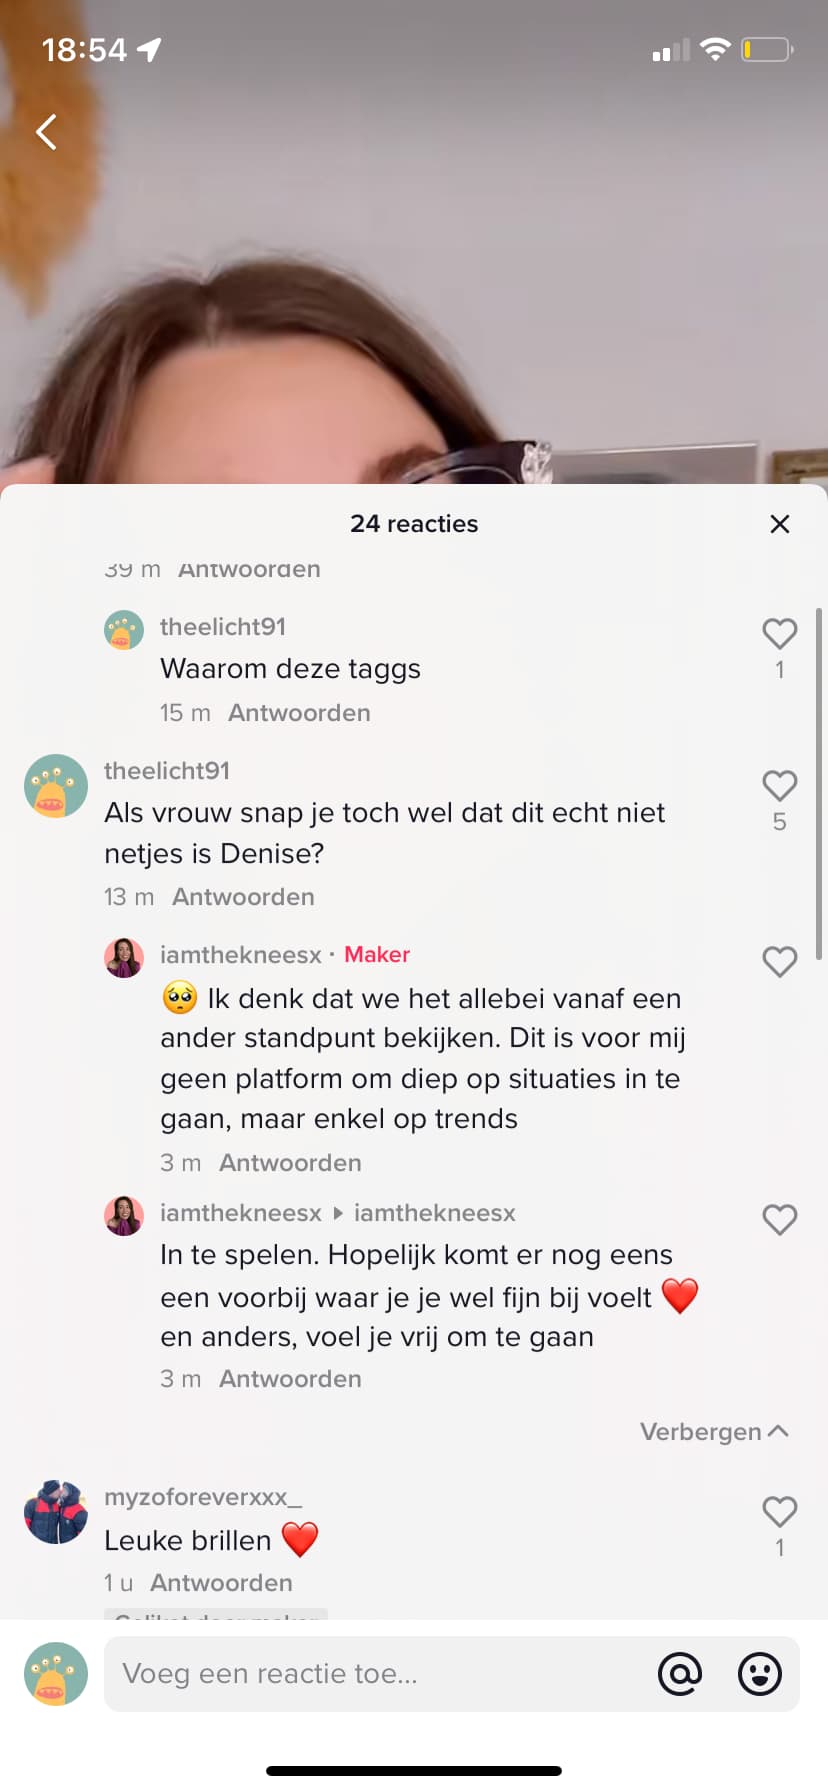Like the 'Waarom deze taggs' comment
828x1792 pixels.
click(780, 633)
